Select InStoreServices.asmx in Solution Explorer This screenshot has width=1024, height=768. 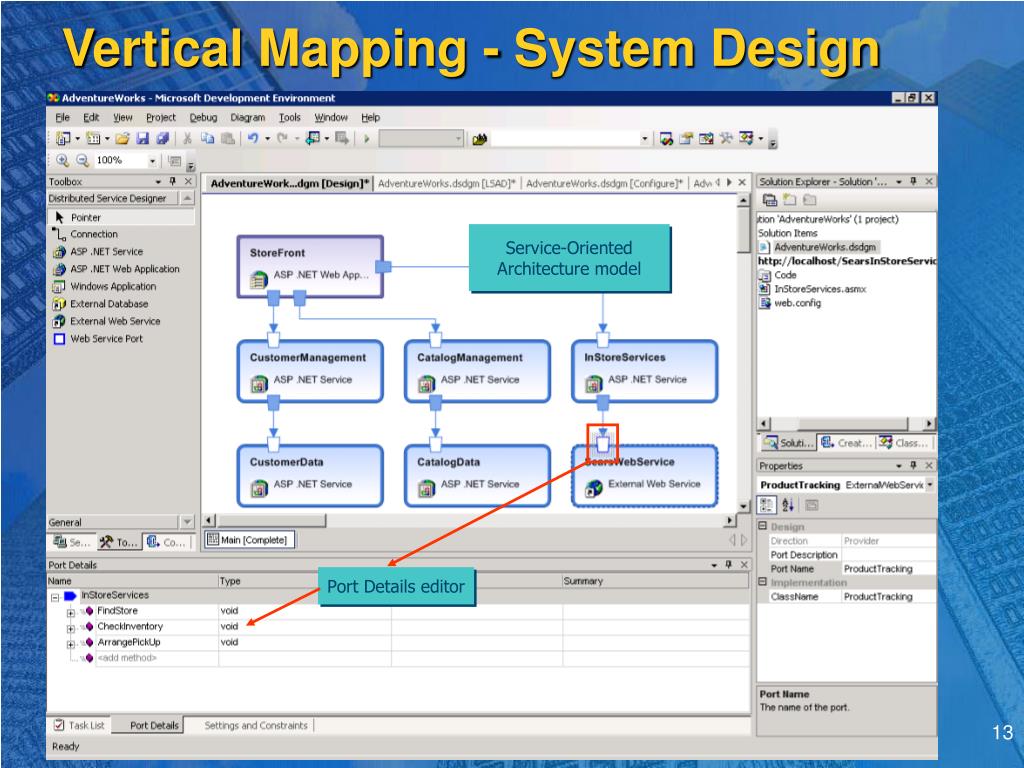pyautogui.click(x=820, y=289)
